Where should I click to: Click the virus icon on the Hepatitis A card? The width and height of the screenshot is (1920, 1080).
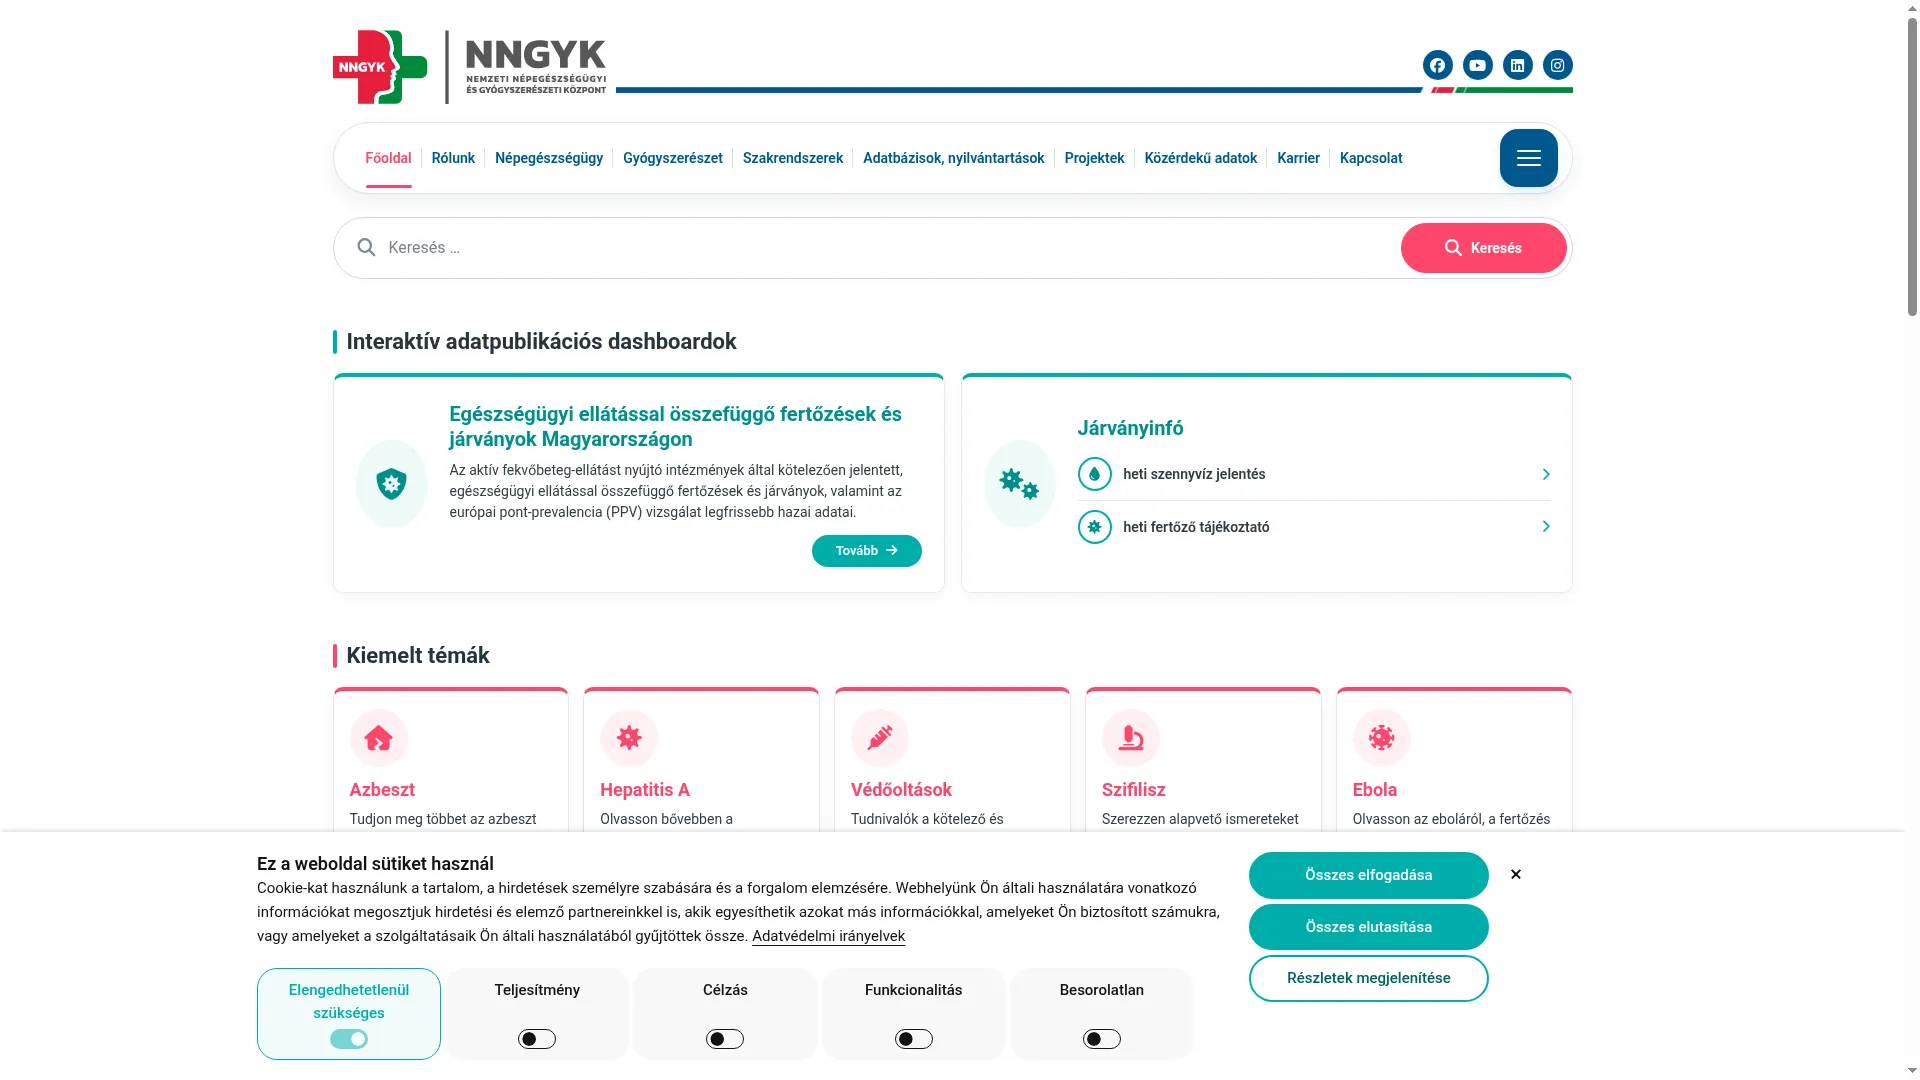629,738
